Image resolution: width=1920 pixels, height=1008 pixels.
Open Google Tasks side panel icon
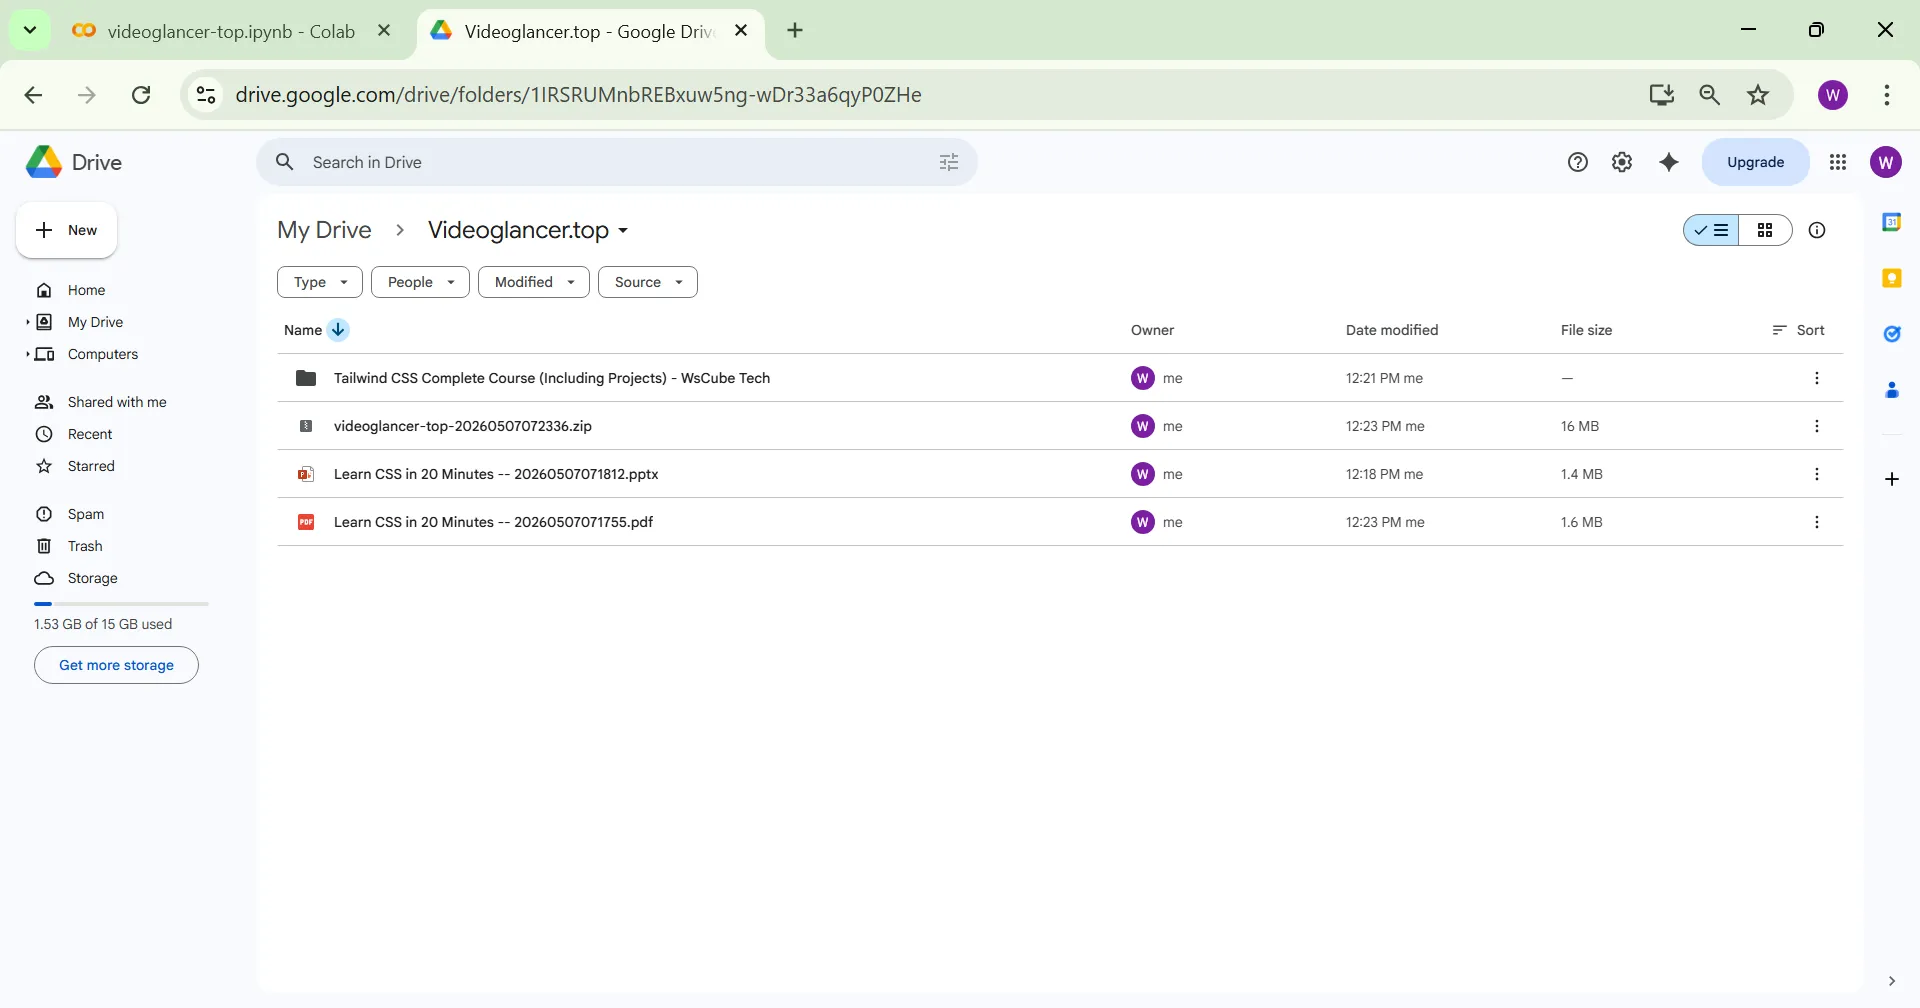tap(1892, 334)
